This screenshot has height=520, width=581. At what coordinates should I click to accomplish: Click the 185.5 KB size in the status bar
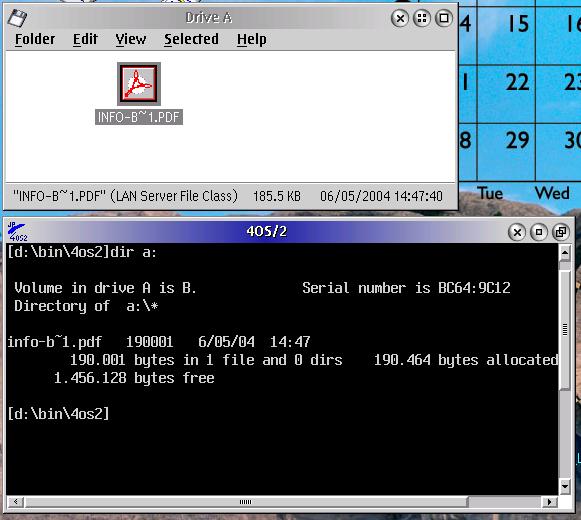pyautogui.click(x=277, y=196)
